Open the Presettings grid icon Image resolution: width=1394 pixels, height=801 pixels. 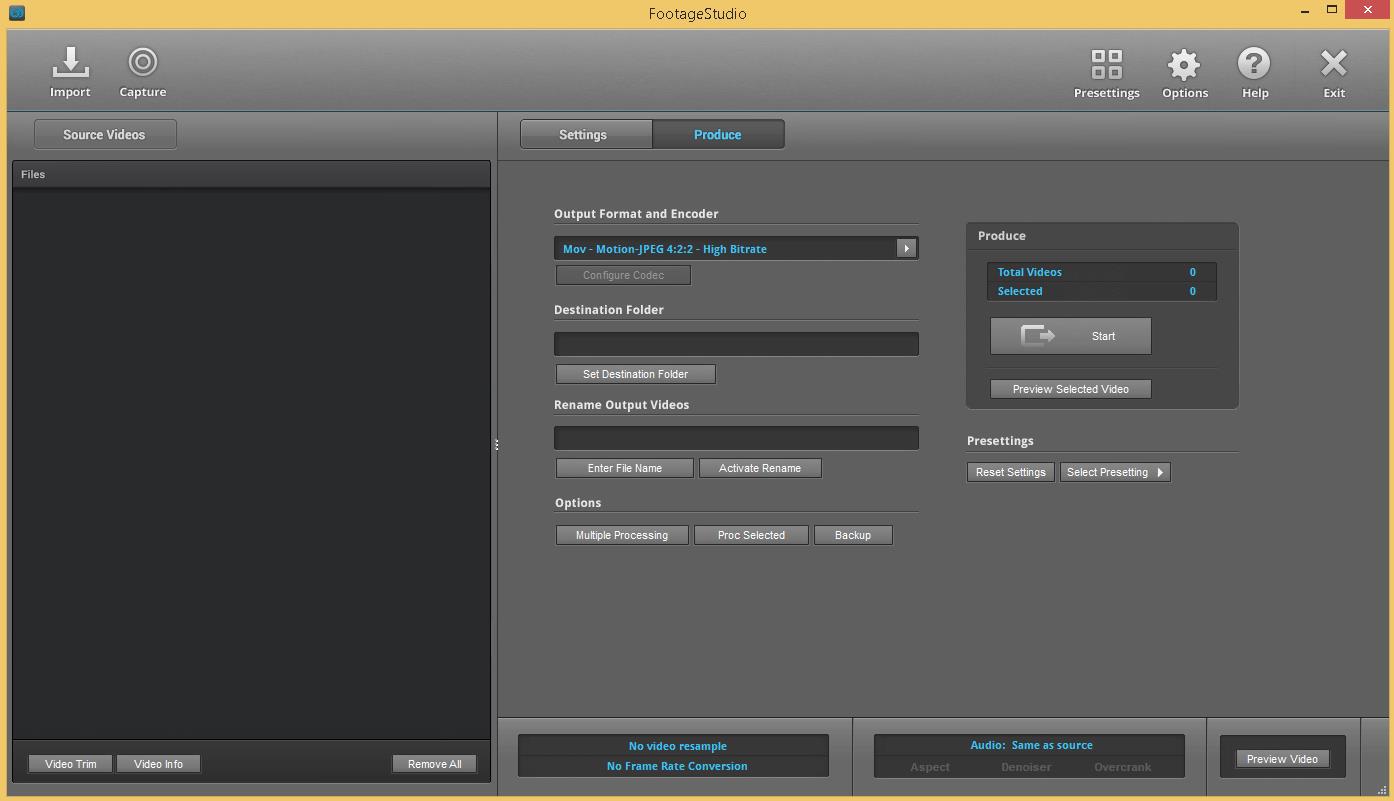[x=1106, y=73]
